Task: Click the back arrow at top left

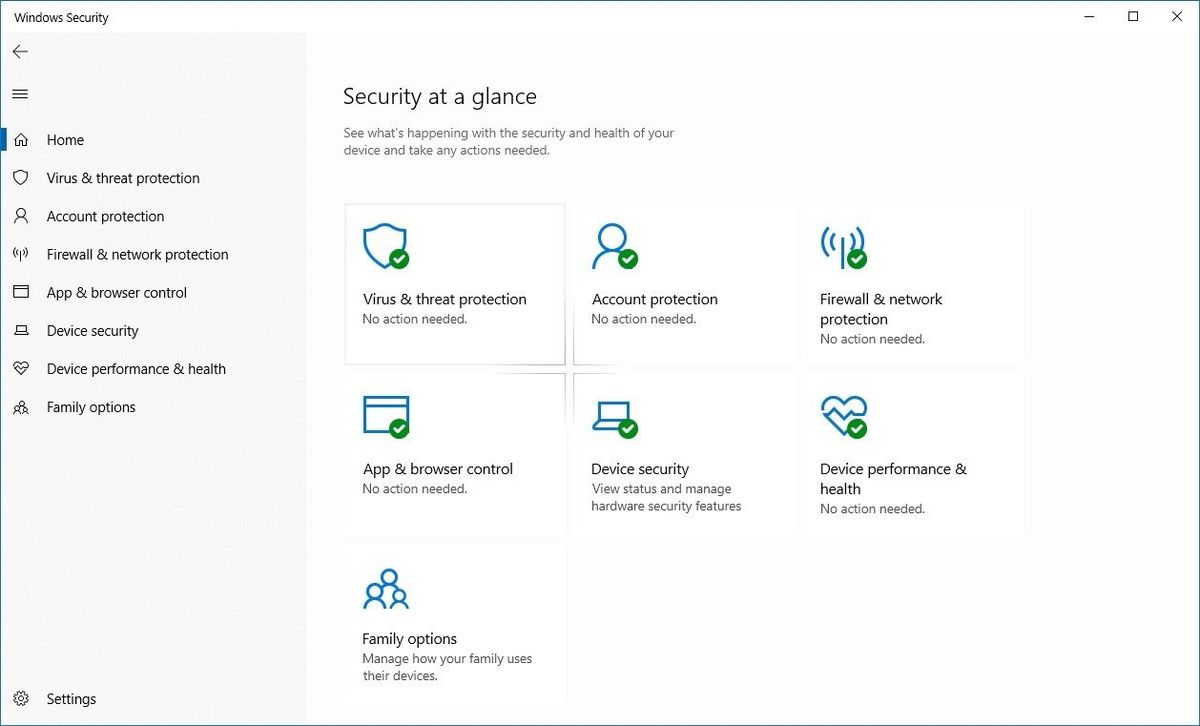Action: coord(19,51)
